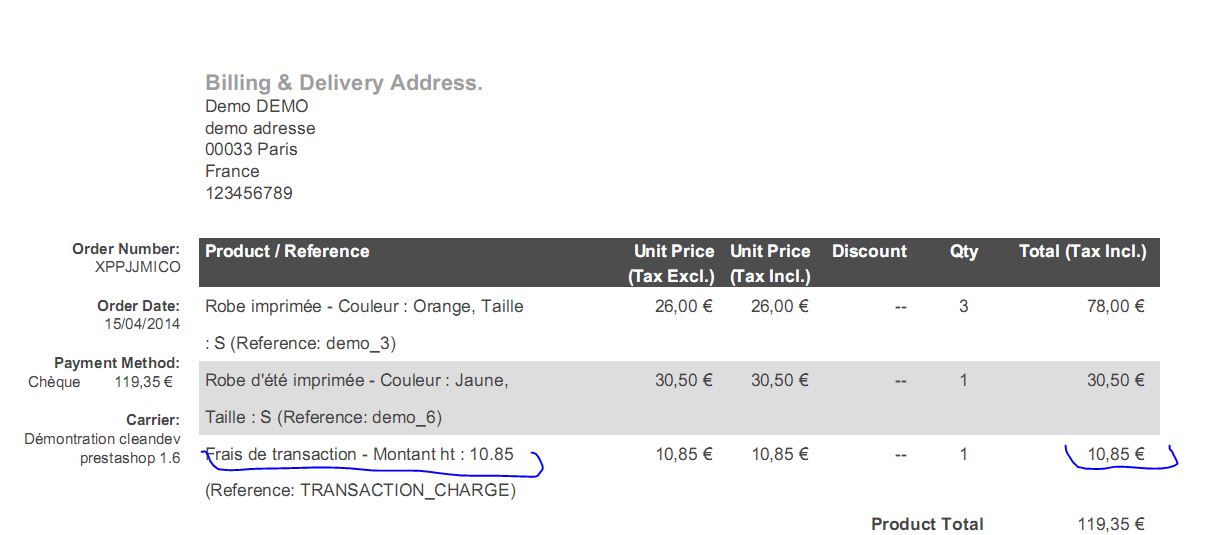1207x535 pixels.
Task: Click the circled 10,85 € total
Action: click(1116, 454)
